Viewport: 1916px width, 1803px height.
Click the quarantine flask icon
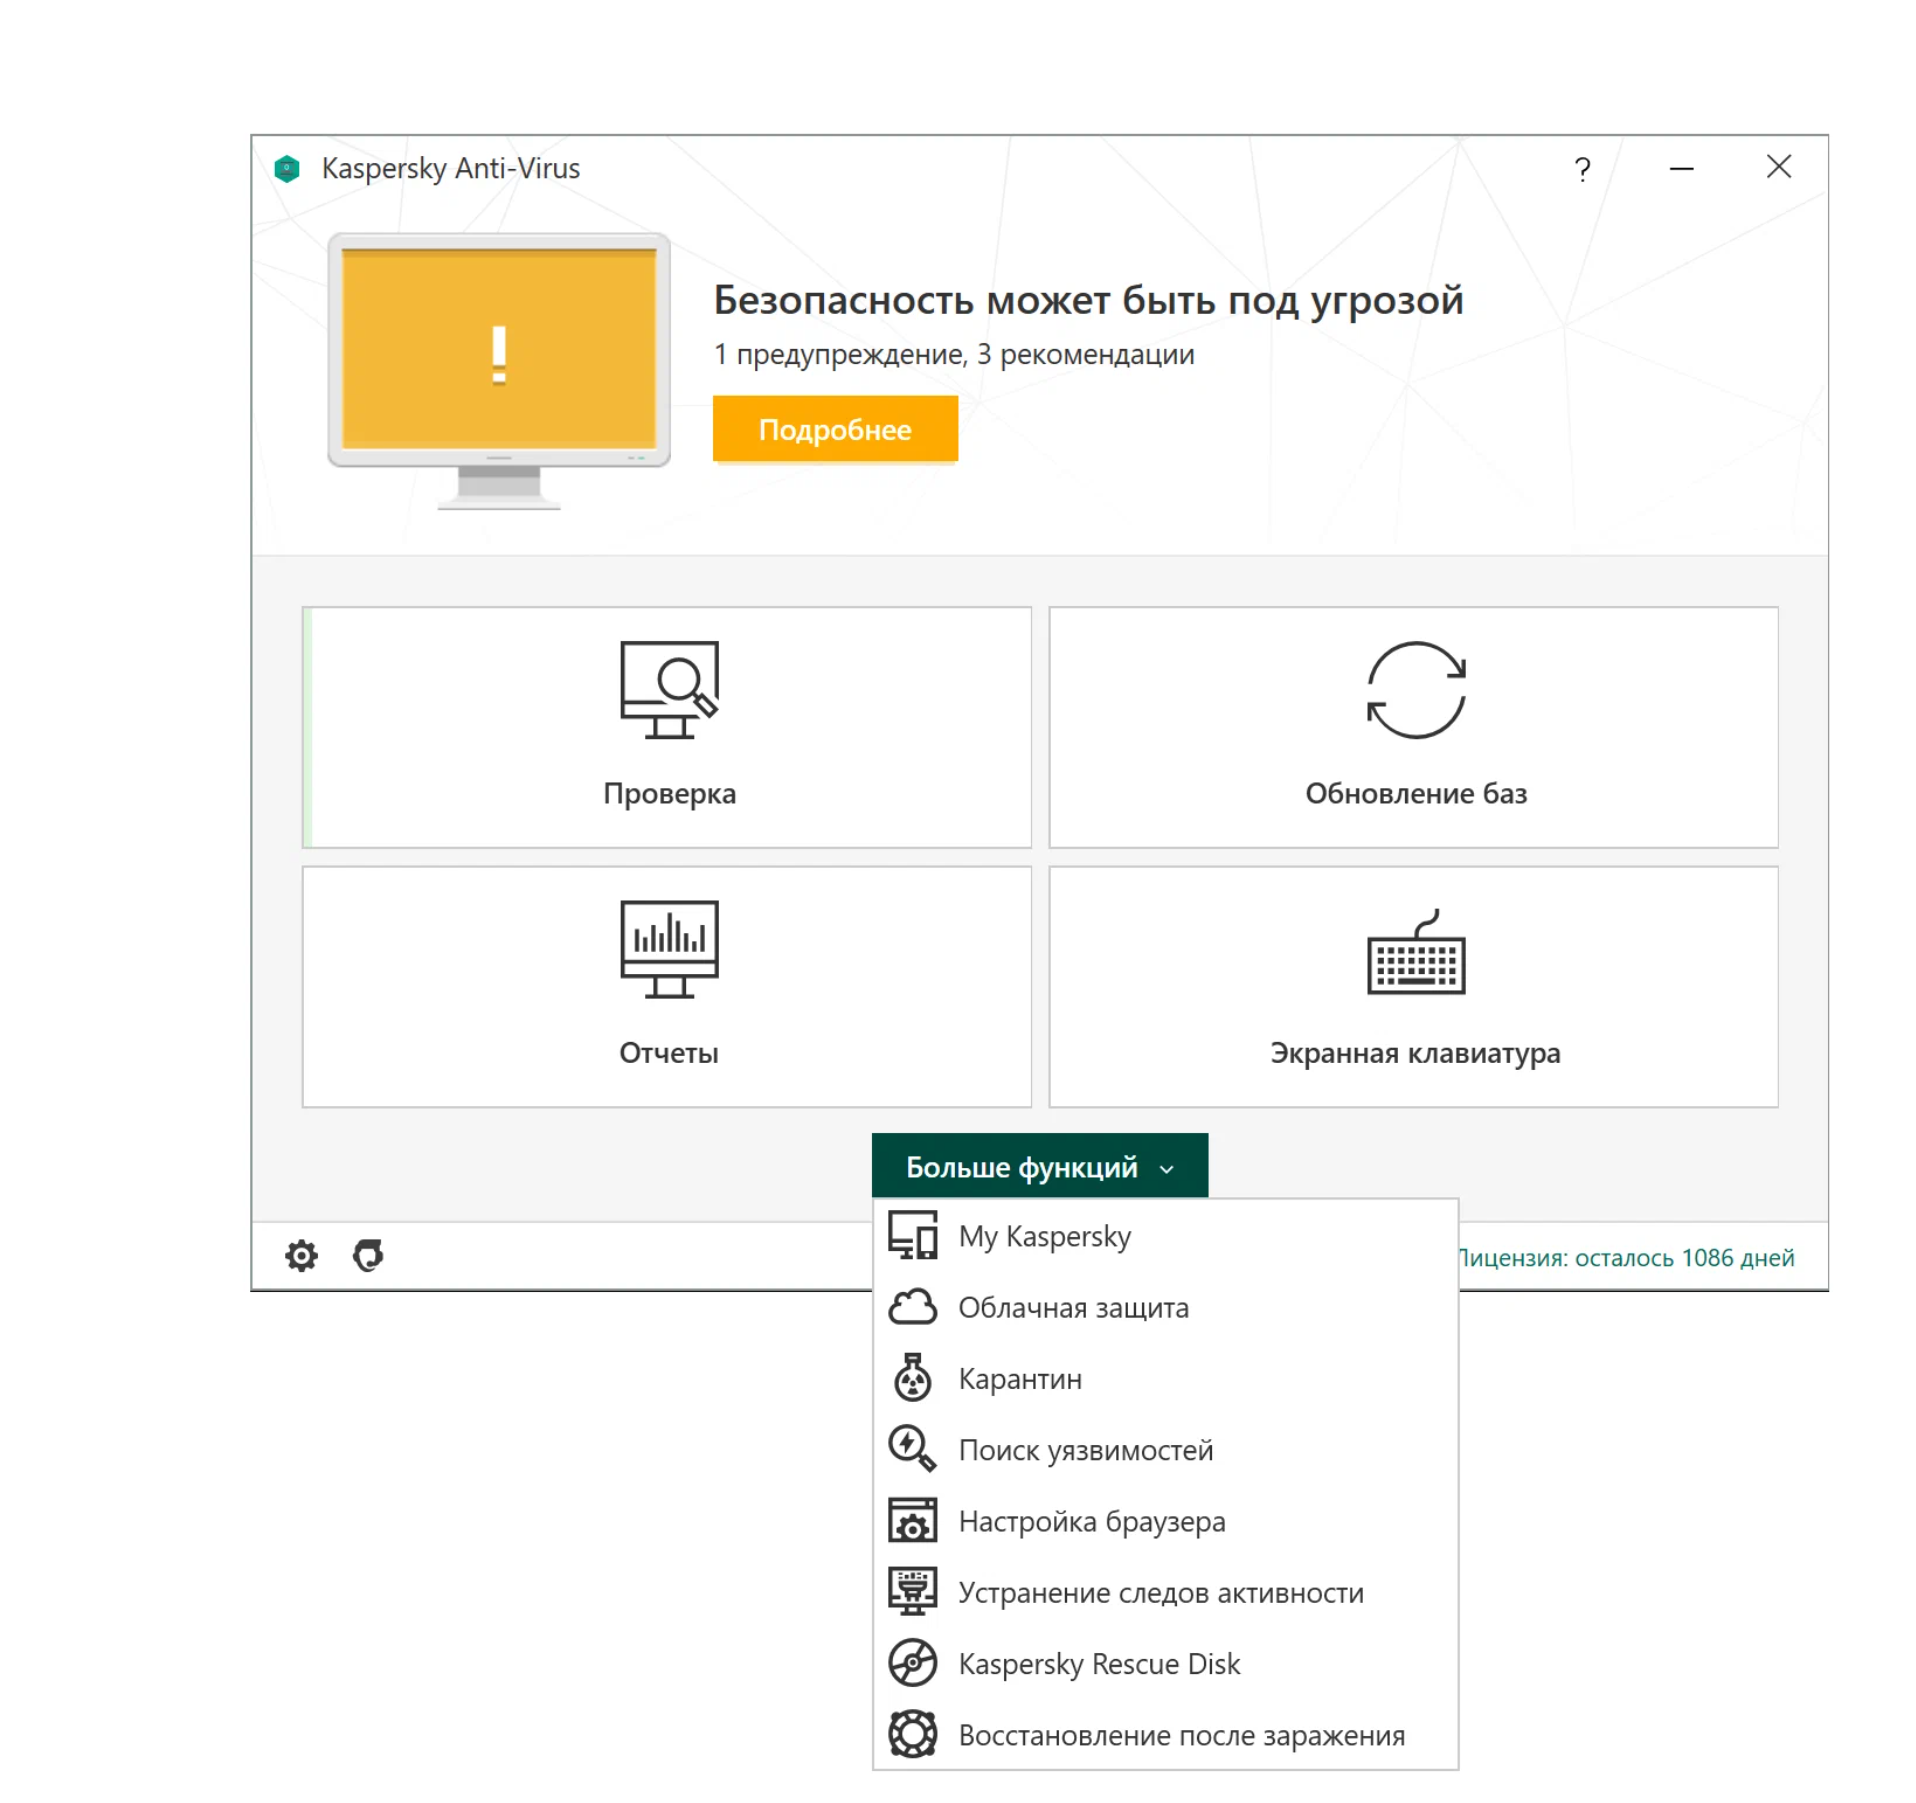[912, 1377]
